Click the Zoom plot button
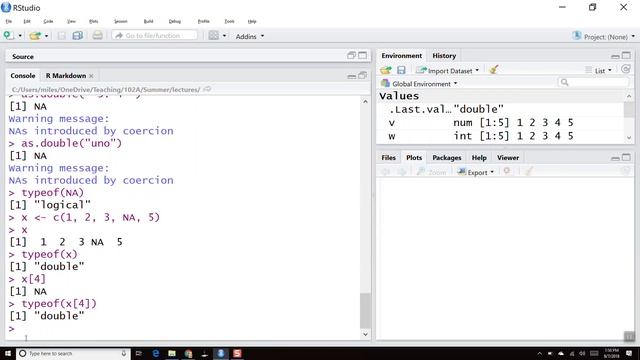640x360 pixels. [x=431, y=172]
